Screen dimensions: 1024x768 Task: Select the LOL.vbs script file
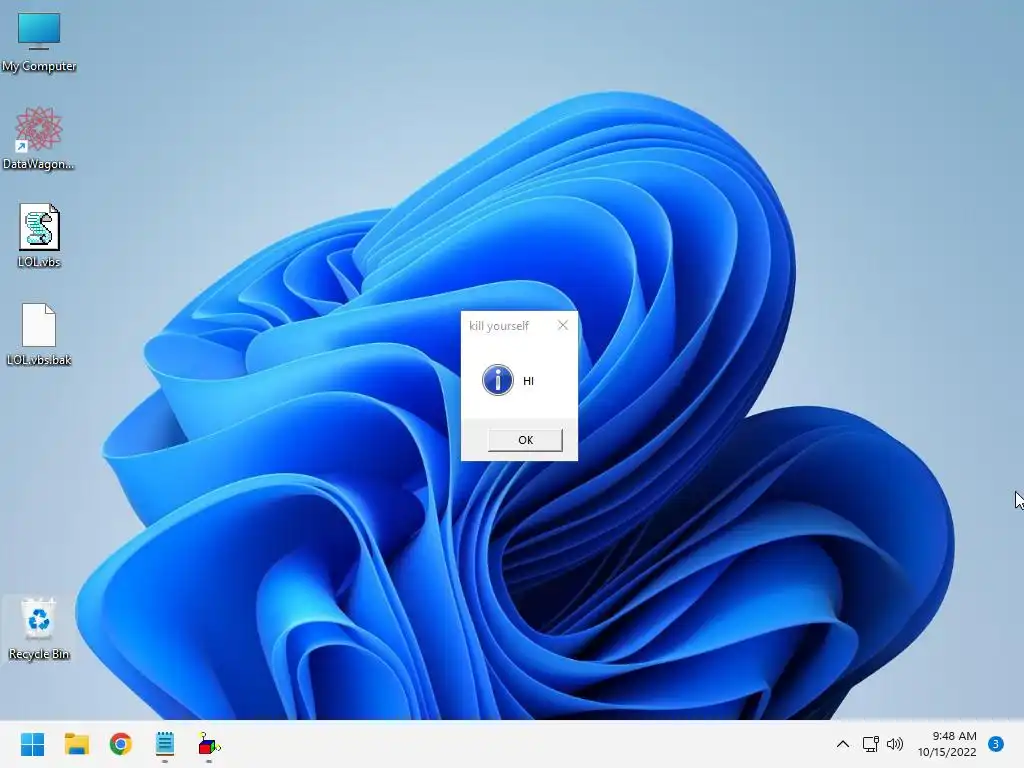click(39, 236)
